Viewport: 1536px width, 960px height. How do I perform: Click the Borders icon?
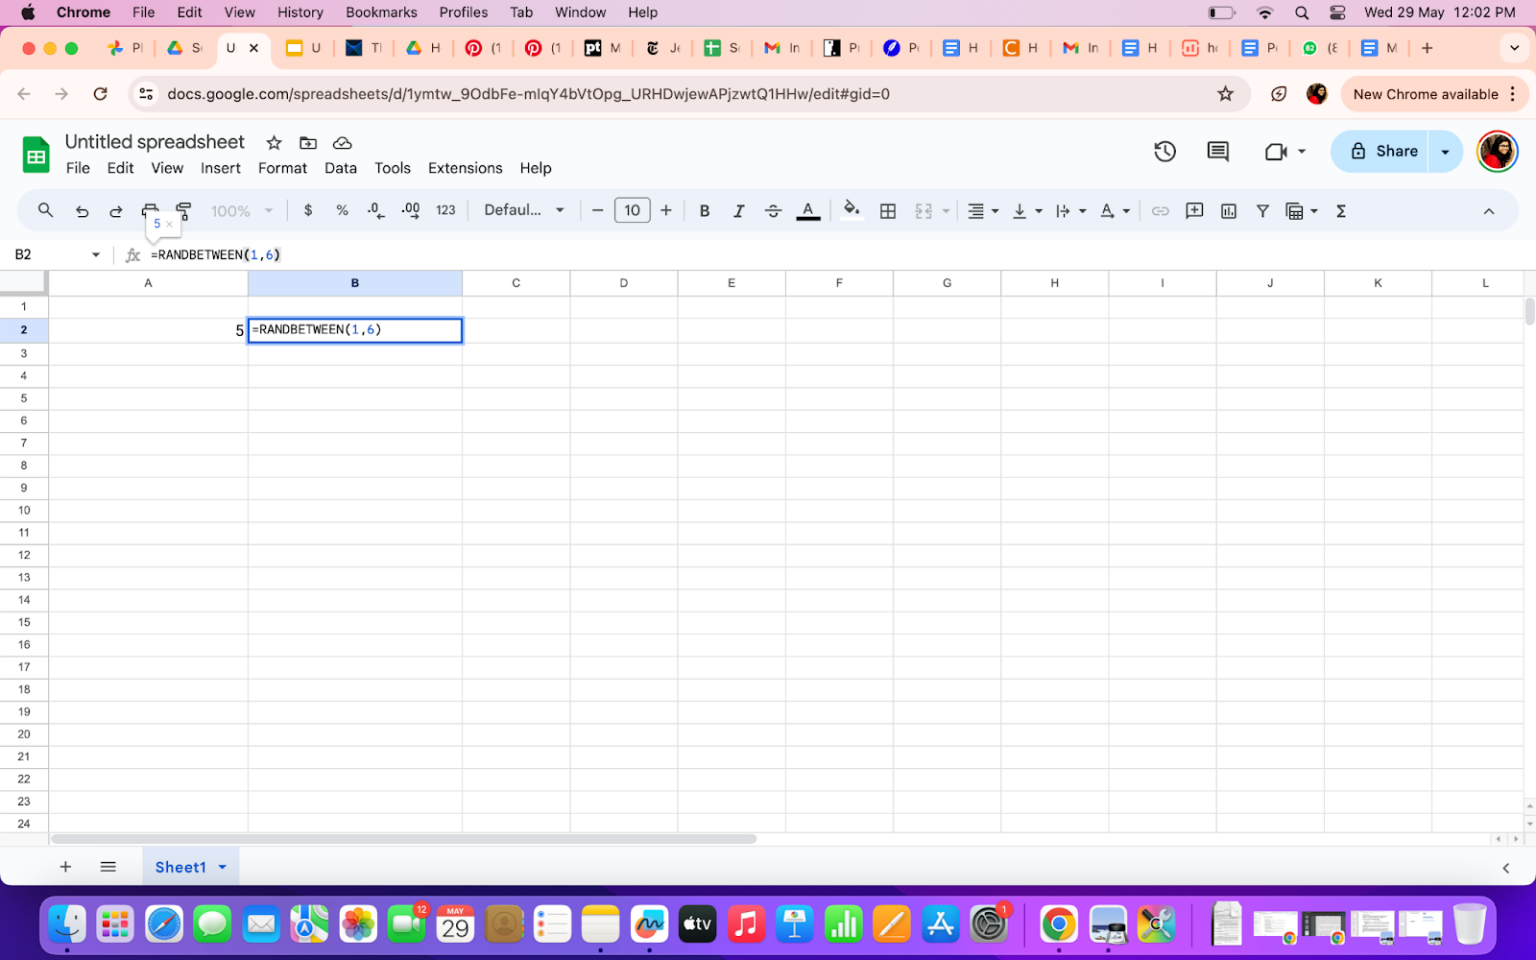point(888,210)
